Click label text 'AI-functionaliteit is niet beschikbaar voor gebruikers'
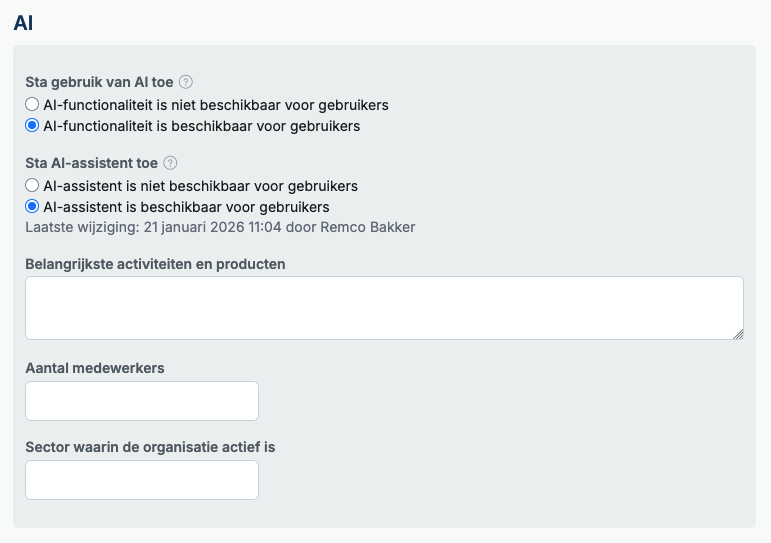The image size is (771, 543). tap(216, 105)
